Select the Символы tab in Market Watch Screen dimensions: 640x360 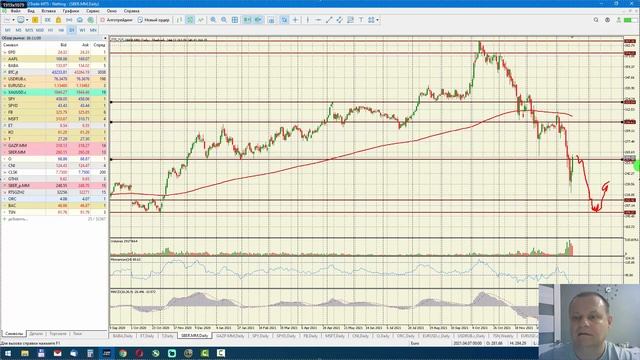pos(14,334)
